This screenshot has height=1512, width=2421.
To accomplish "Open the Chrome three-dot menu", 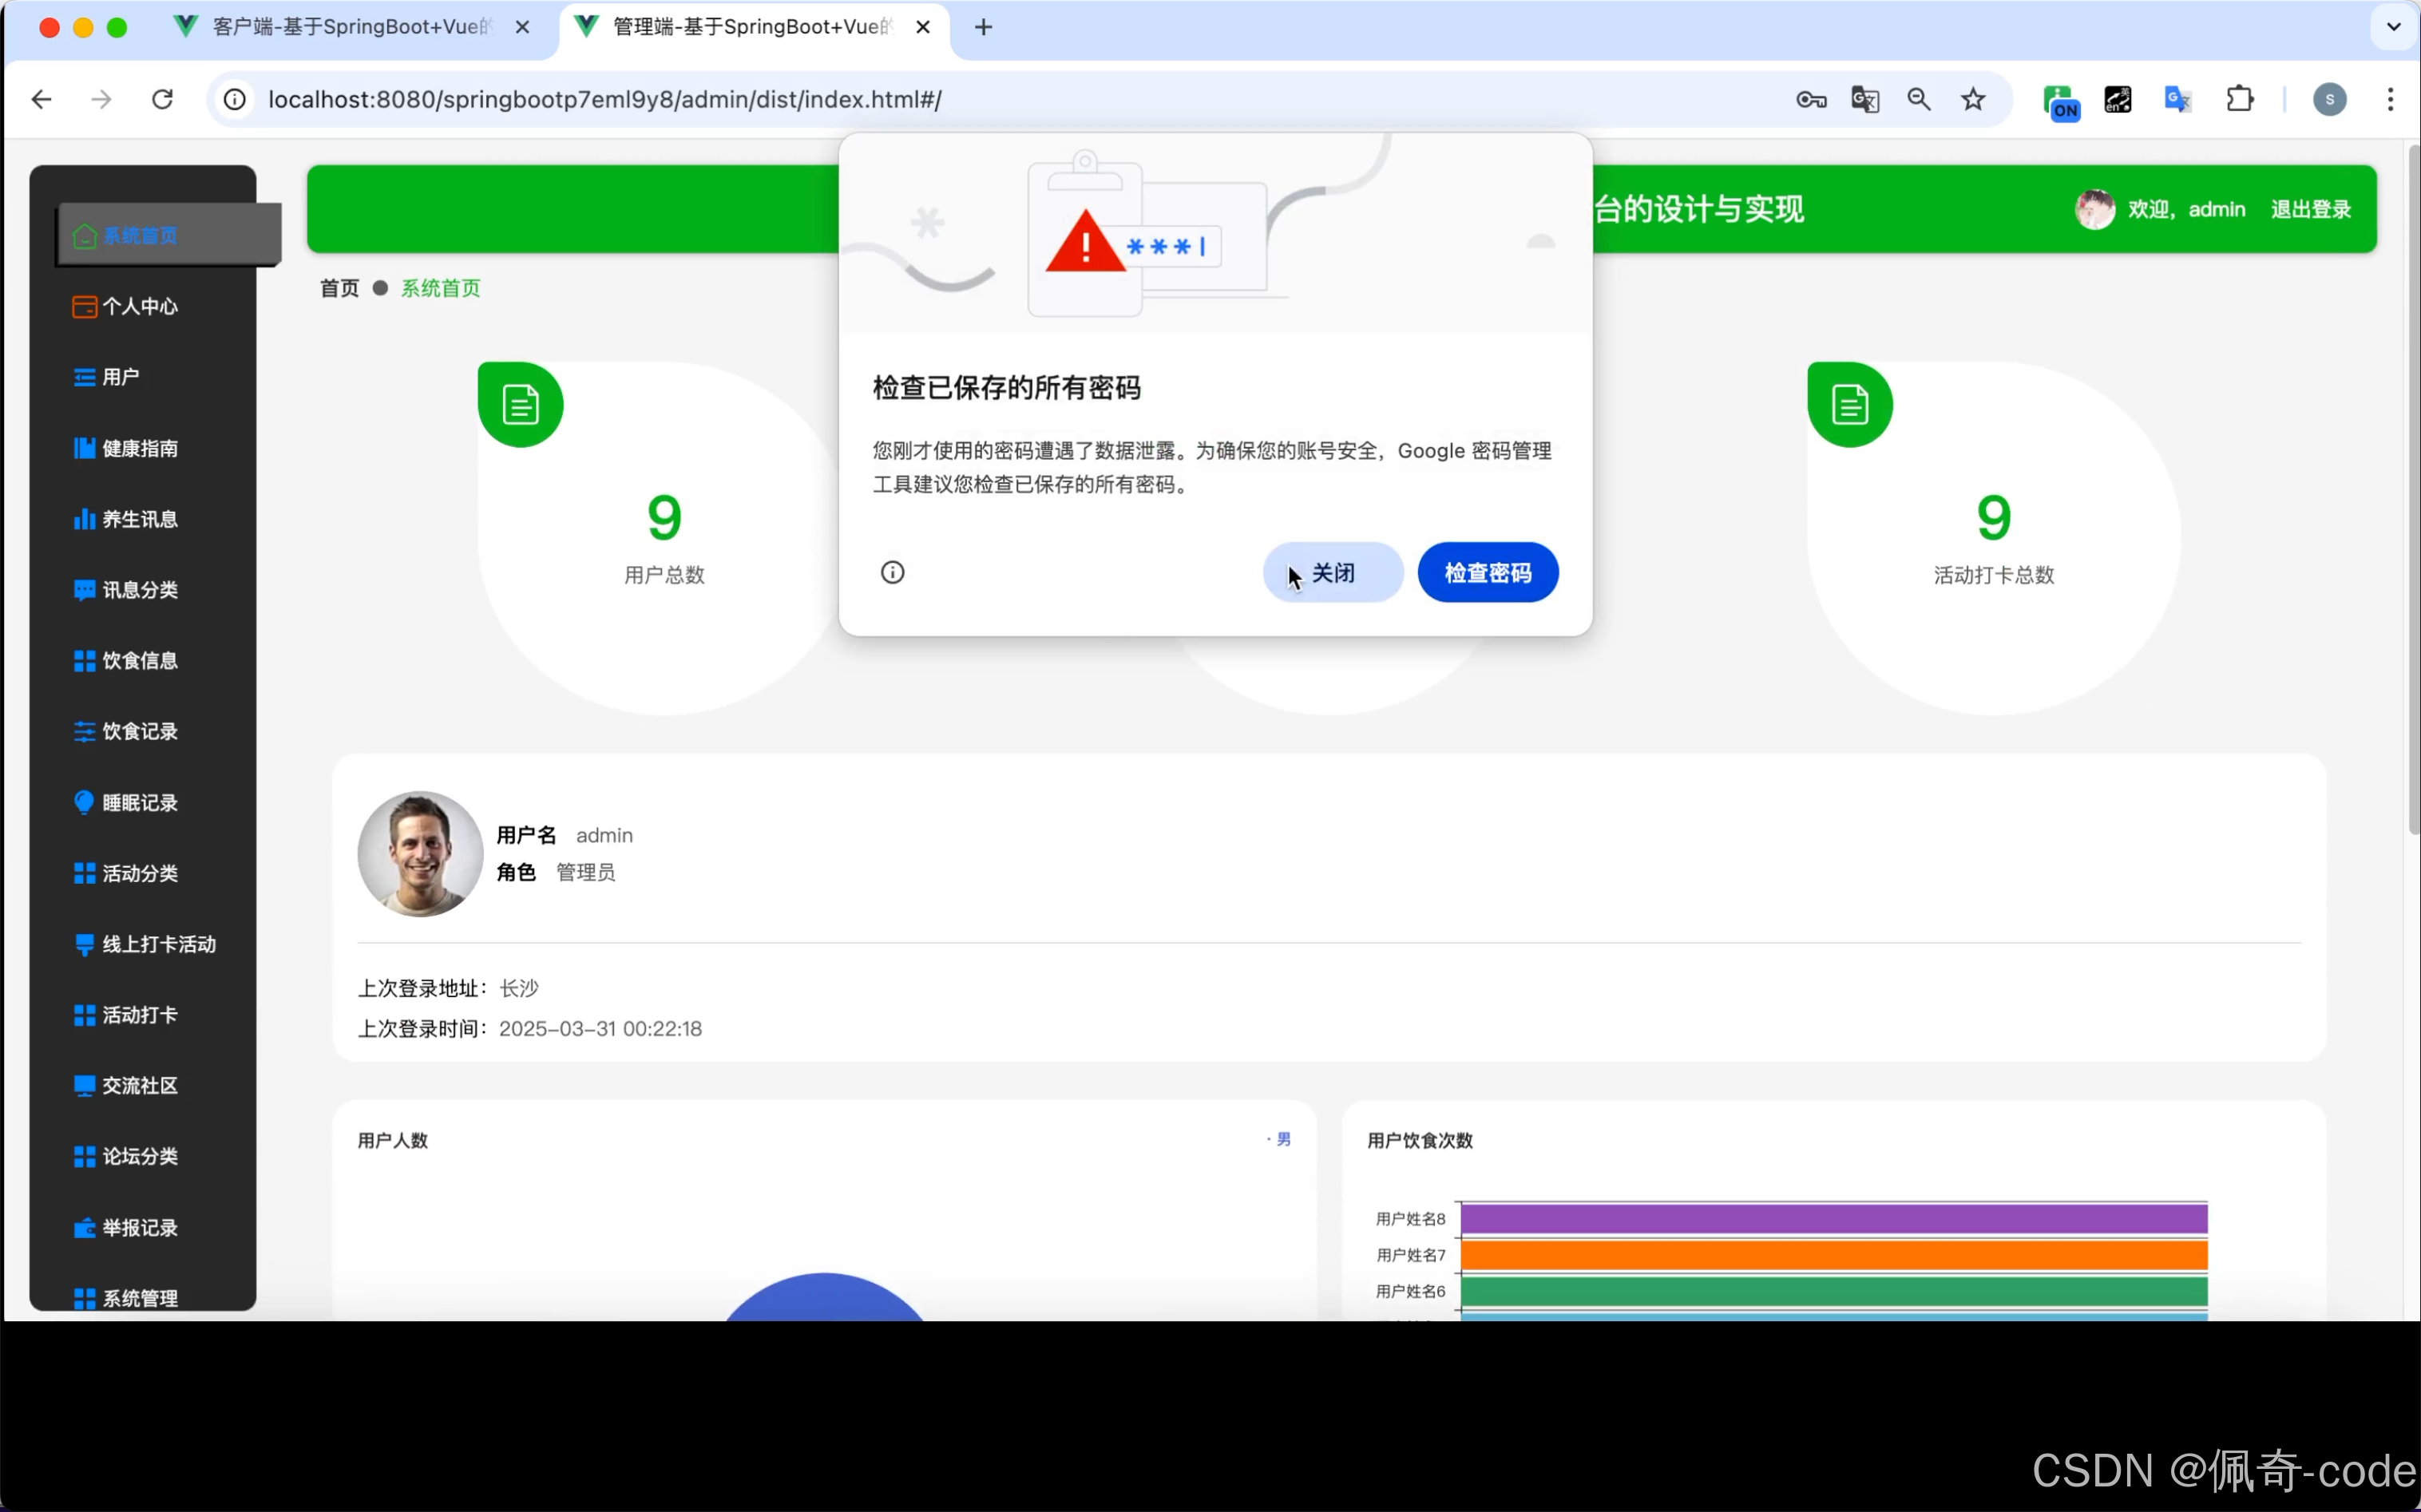I will 2390,100.
